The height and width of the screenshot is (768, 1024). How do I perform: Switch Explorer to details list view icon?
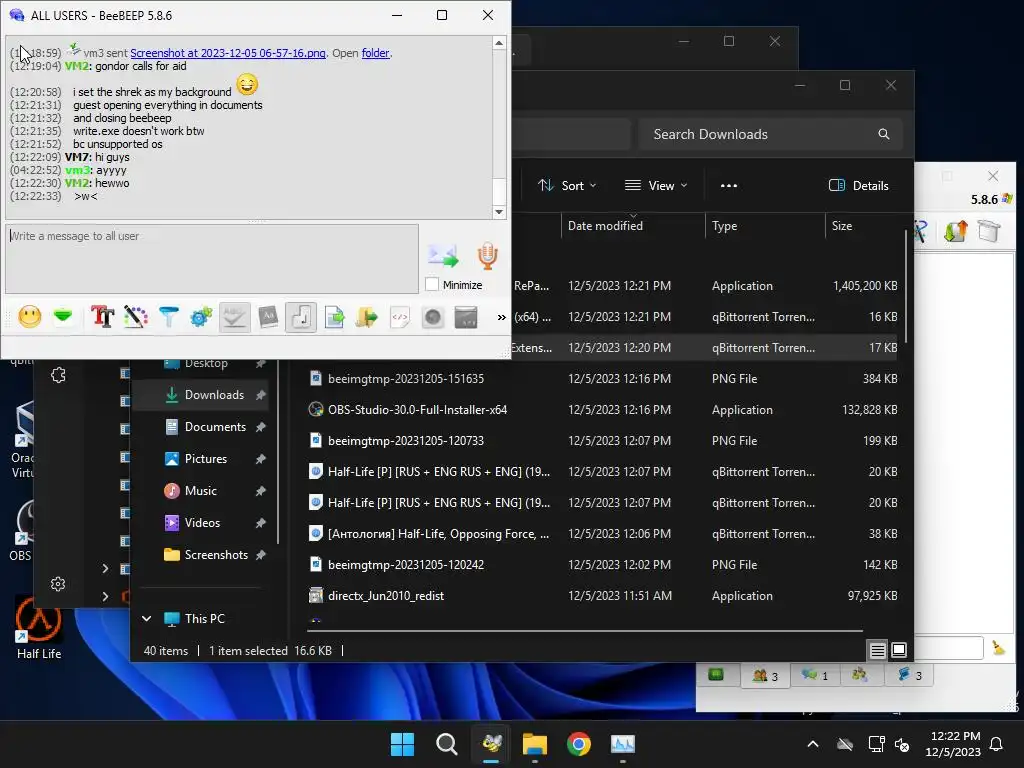click(x=877, y=650)
